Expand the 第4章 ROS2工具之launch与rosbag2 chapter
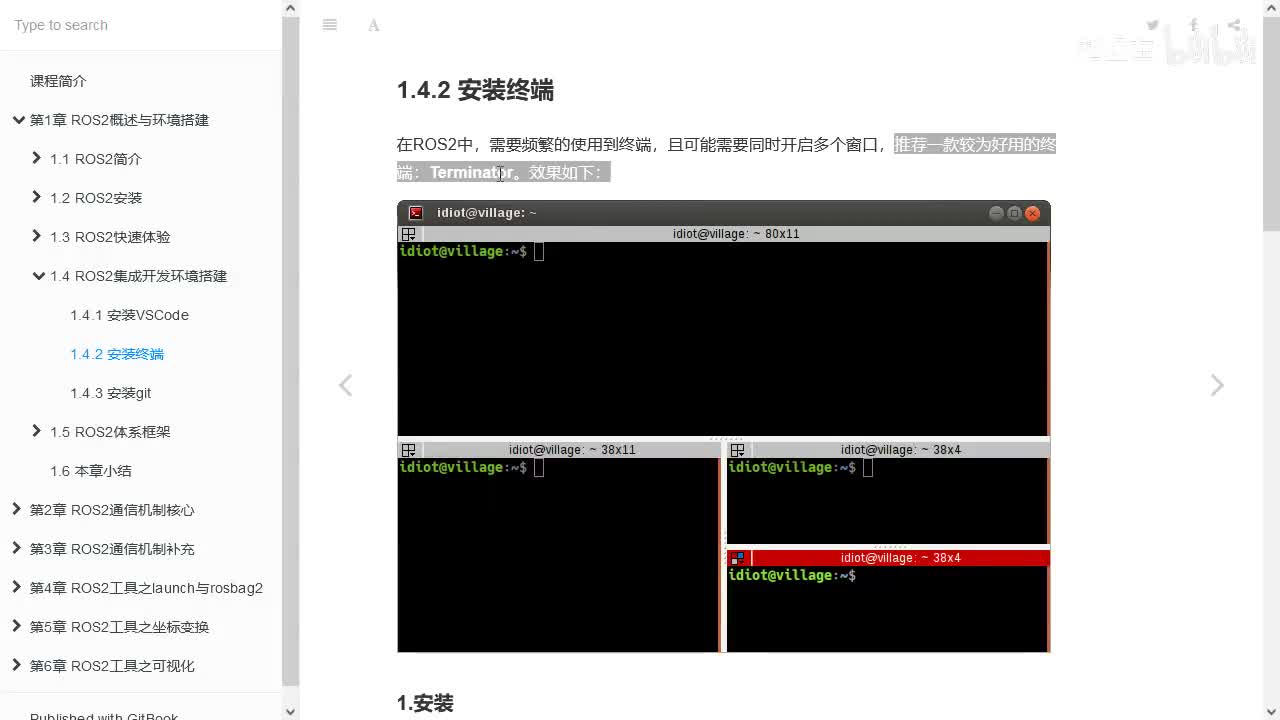Image resolution: width=1280 pixels, height=720 pixels. pos(16,587)
